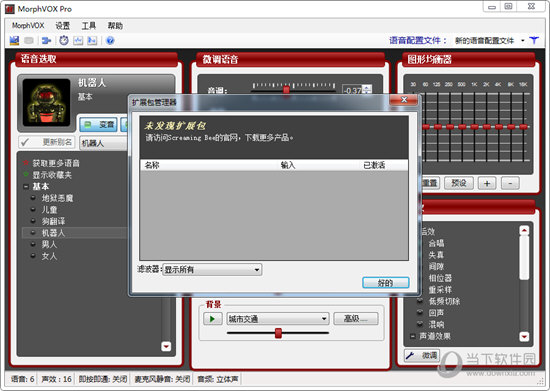This screenshot has width=550, height=391.
Task: Click the bullet icon beside 地狱恶魔
Action: 33,198
